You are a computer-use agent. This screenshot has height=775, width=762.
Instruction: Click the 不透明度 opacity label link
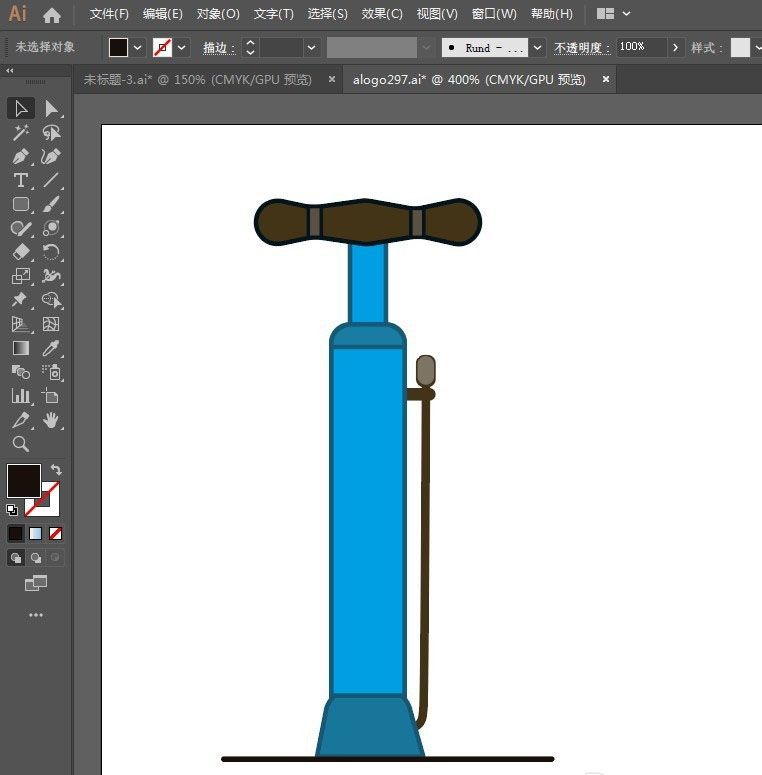[582, 48]
